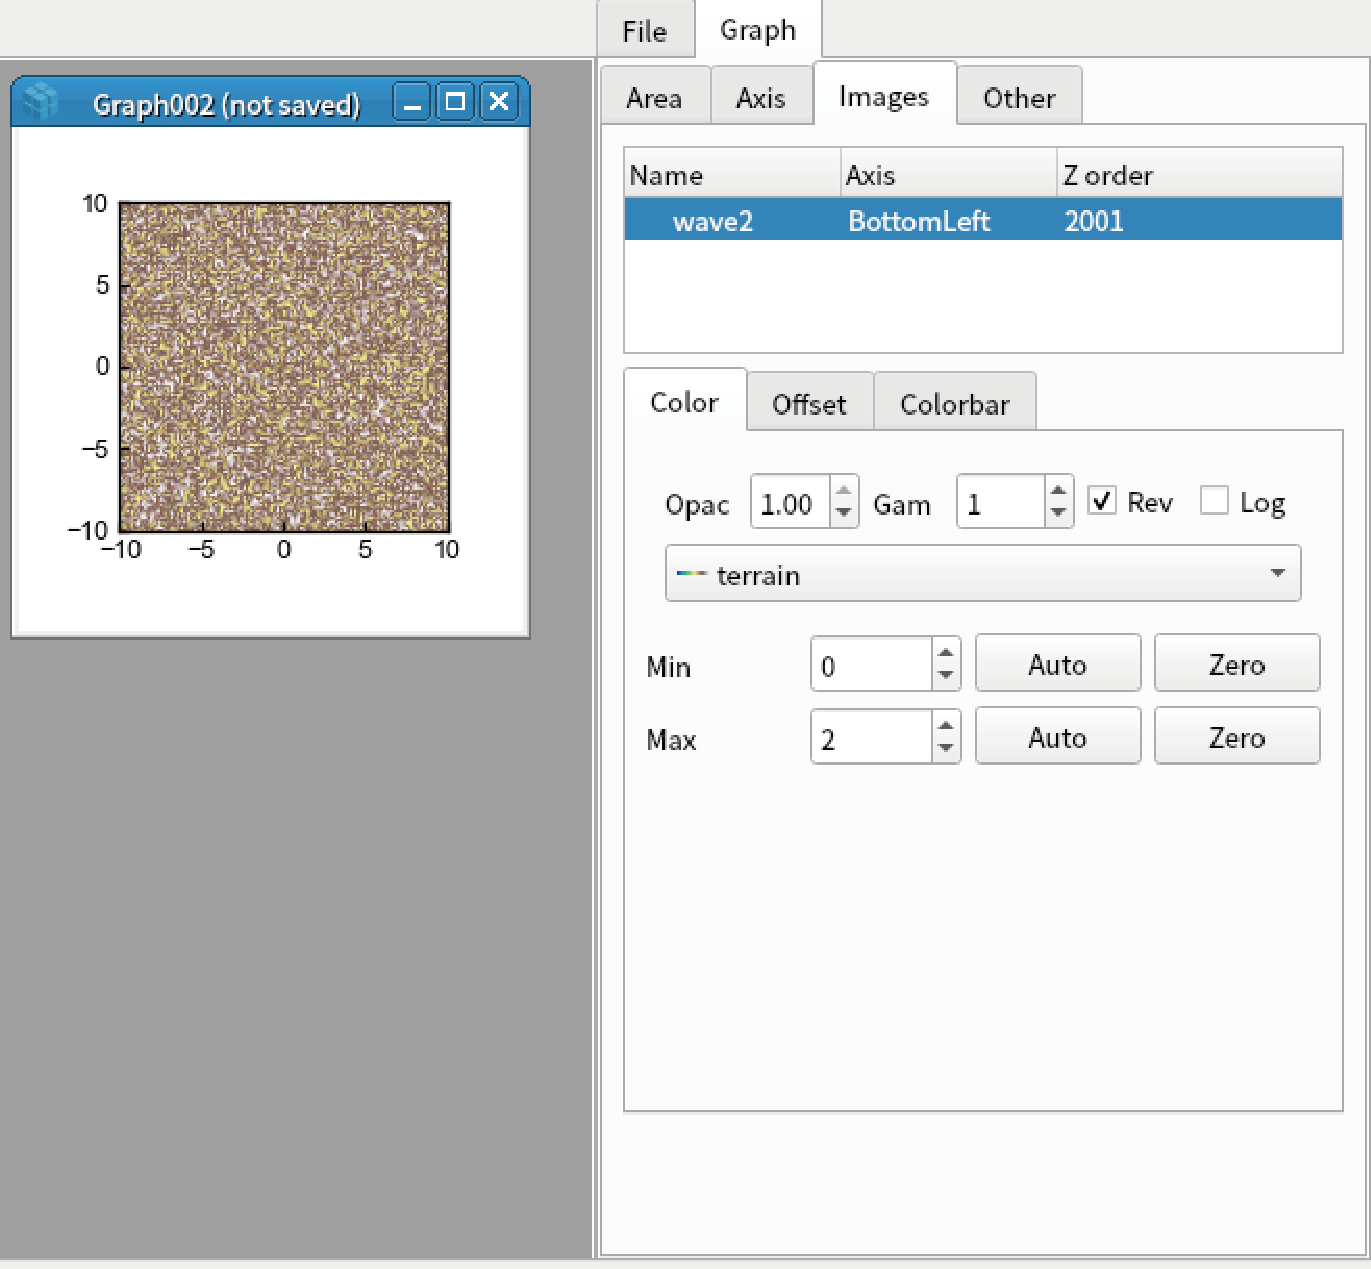Viewport: 1371px width, 1269px height.
Task: Increase the Max value with up arrow
Action: point(945,726)
